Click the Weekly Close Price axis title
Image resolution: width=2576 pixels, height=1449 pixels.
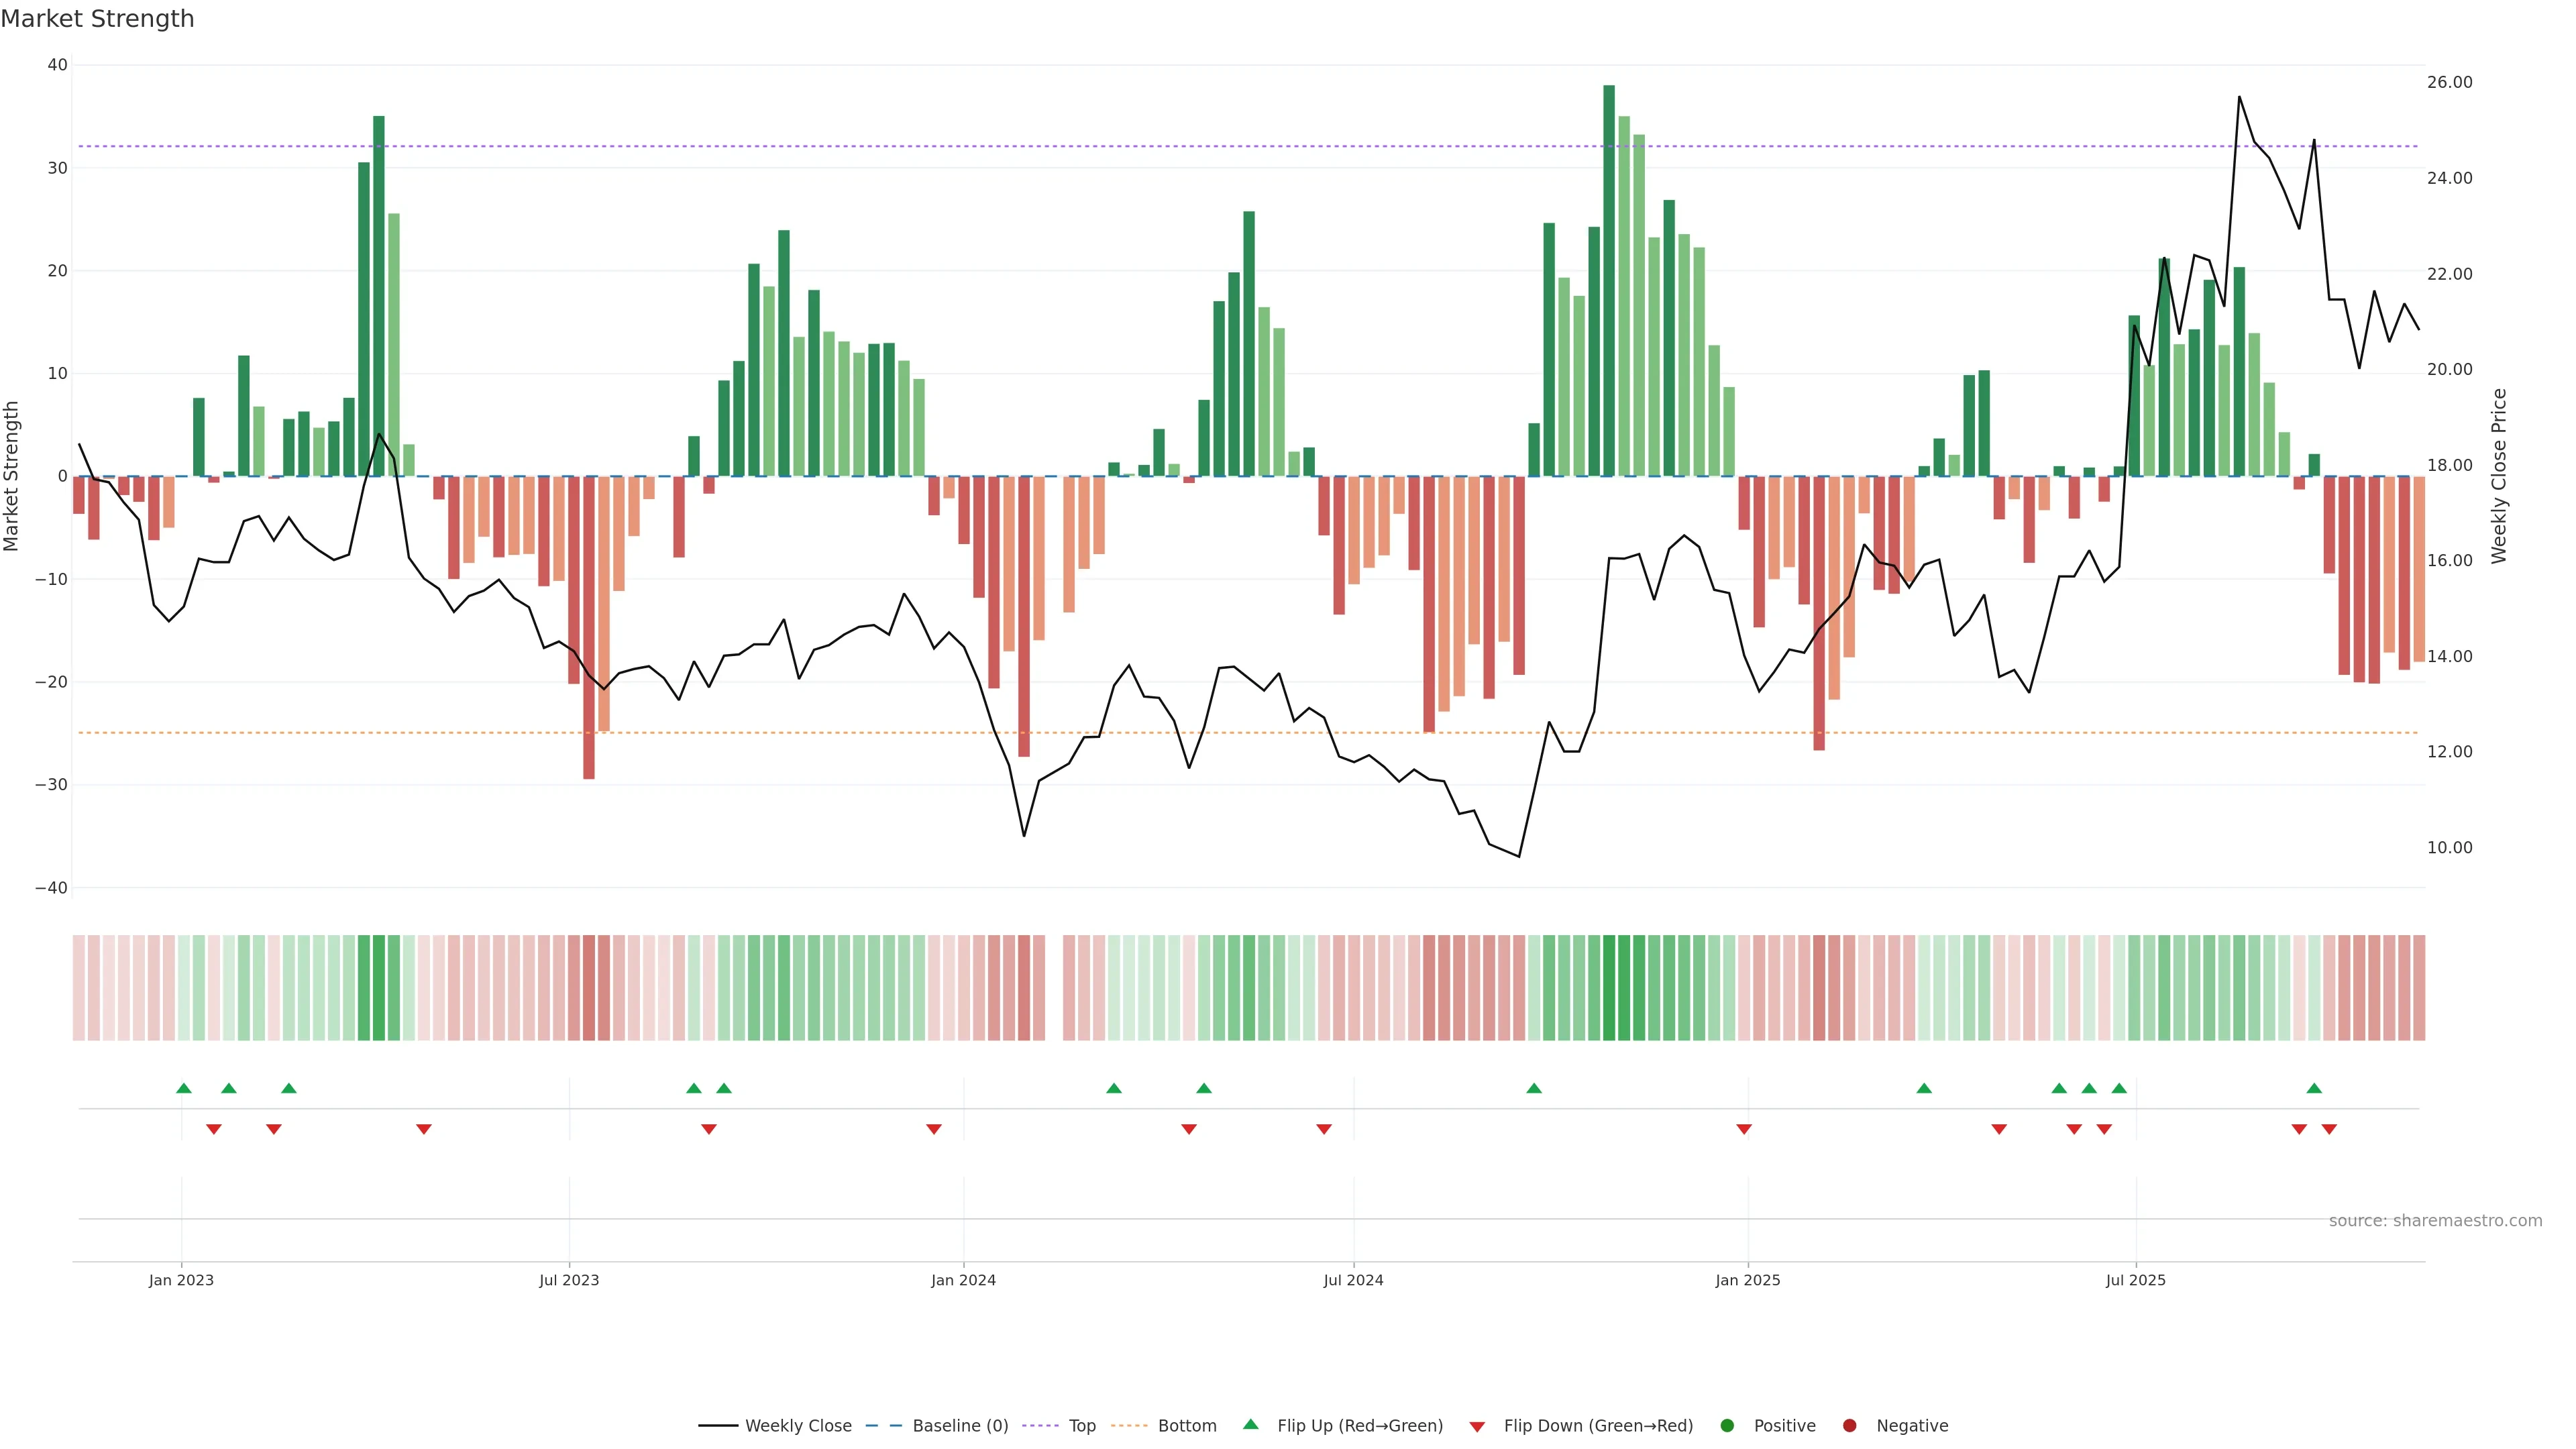2499,476
